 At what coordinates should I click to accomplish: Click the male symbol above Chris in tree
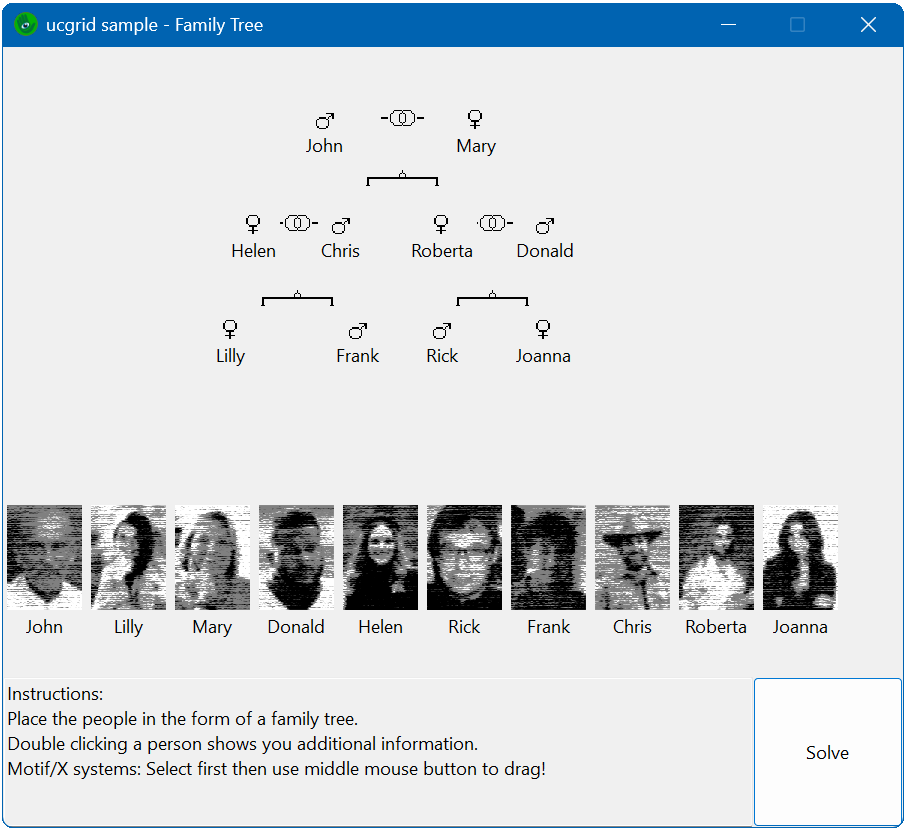(x=341, y=225)
